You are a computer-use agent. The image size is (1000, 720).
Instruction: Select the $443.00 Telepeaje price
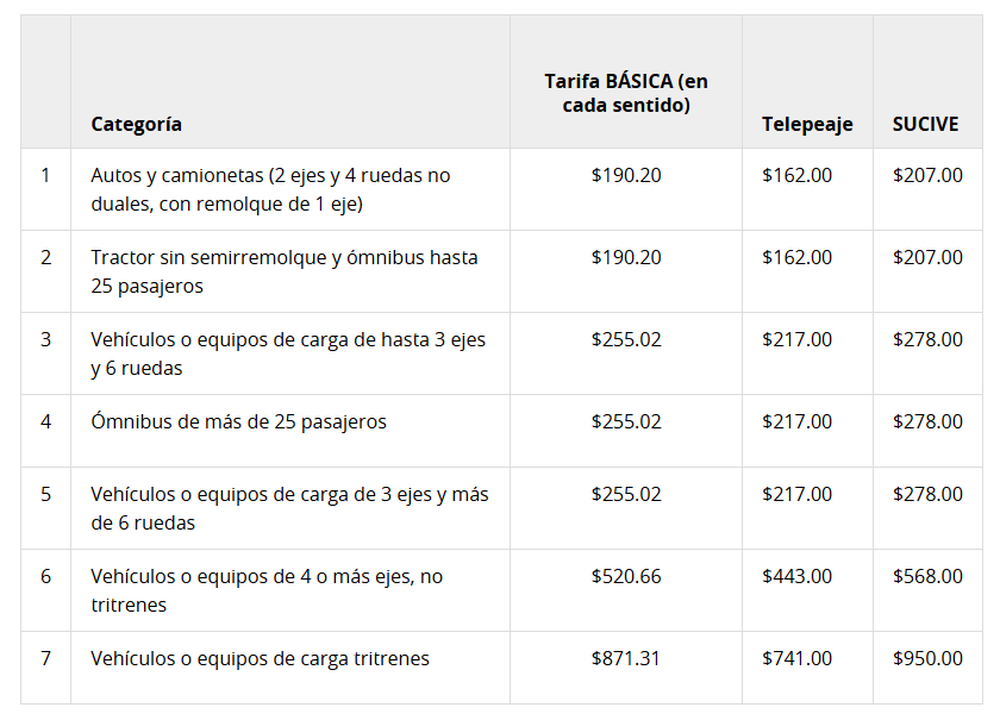click(797, 577)
